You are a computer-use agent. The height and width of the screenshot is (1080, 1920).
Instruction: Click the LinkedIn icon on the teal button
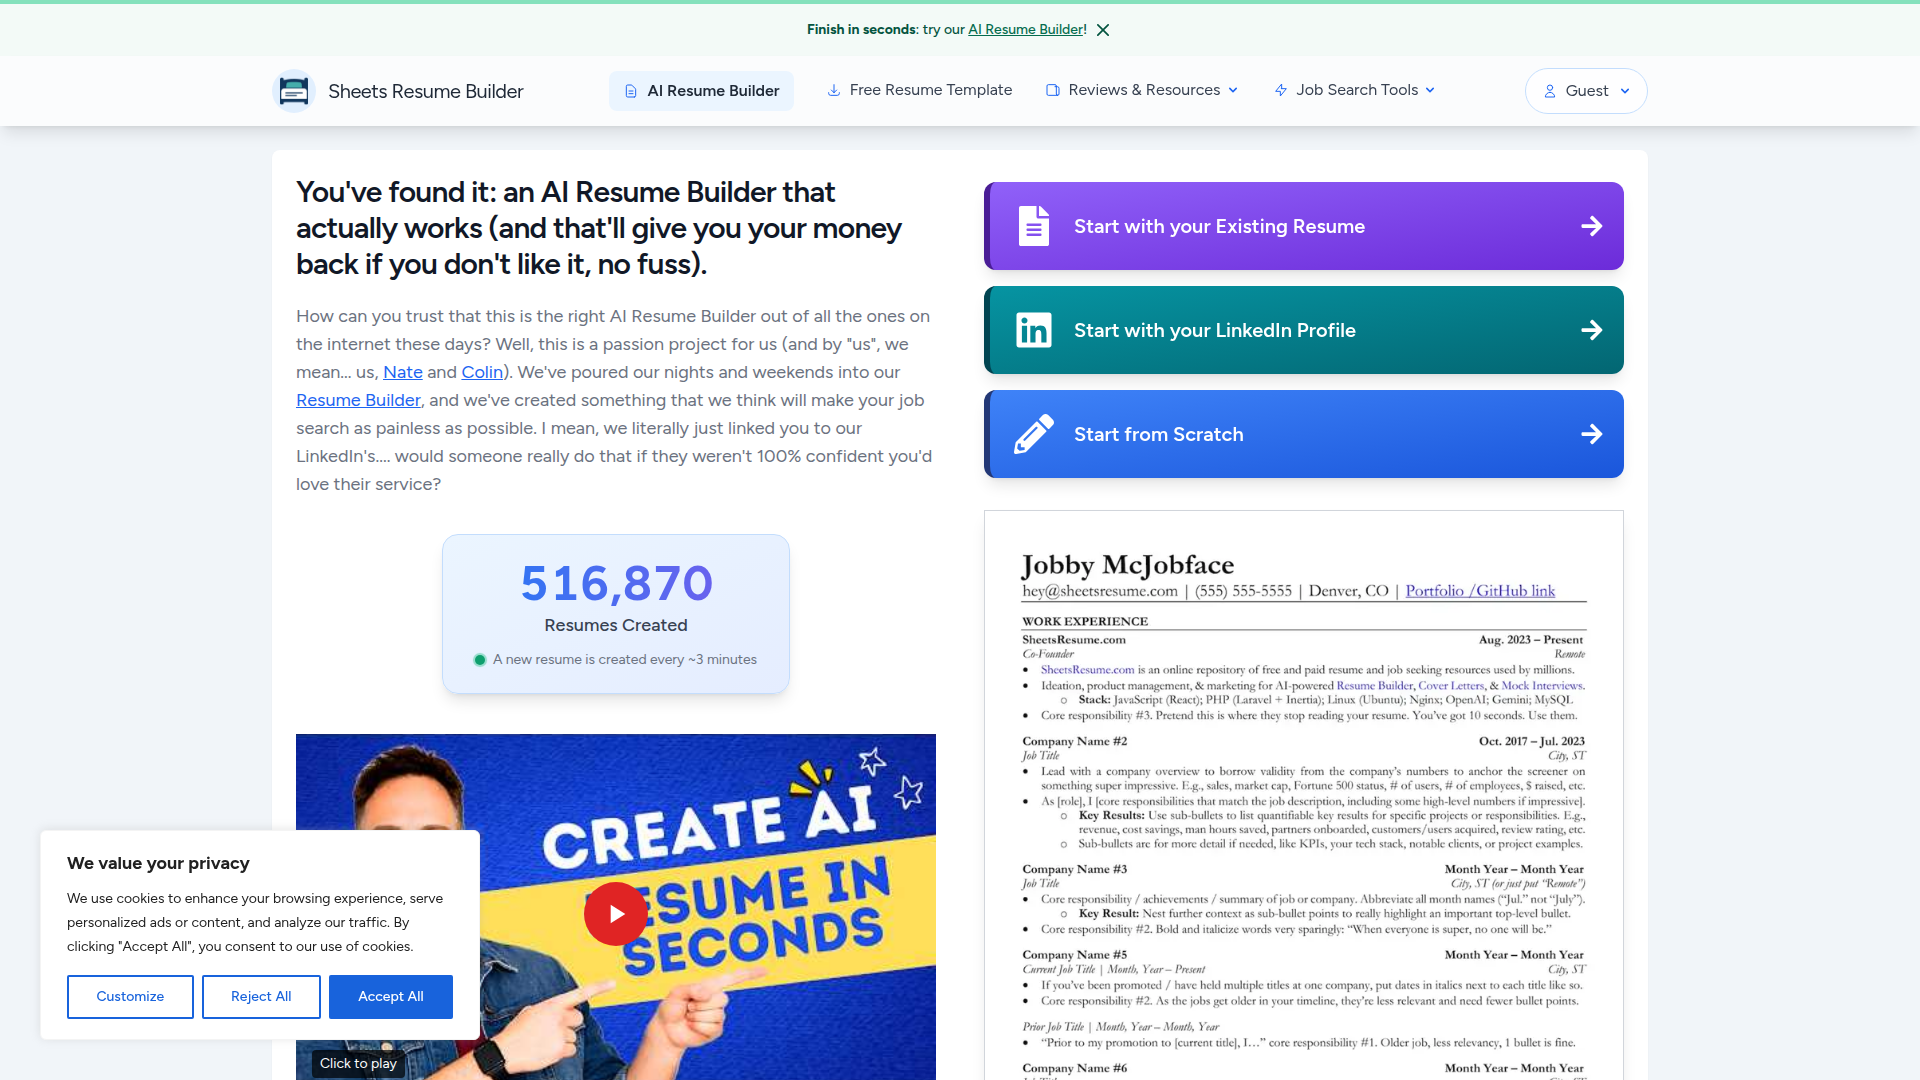[1033, 330]
